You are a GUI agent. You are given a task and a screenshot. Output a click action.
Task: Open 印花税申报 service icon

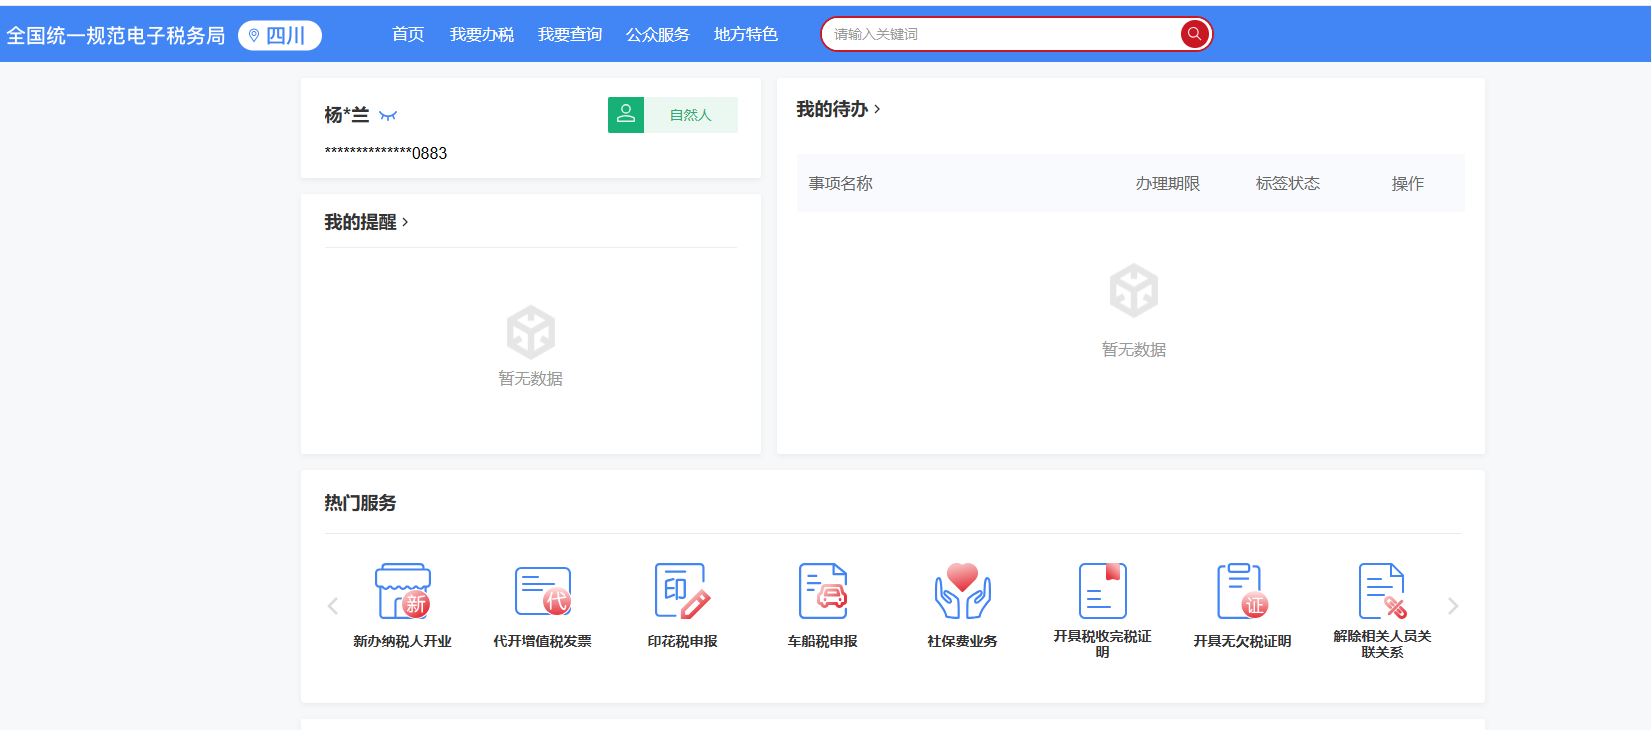(682, 591)
